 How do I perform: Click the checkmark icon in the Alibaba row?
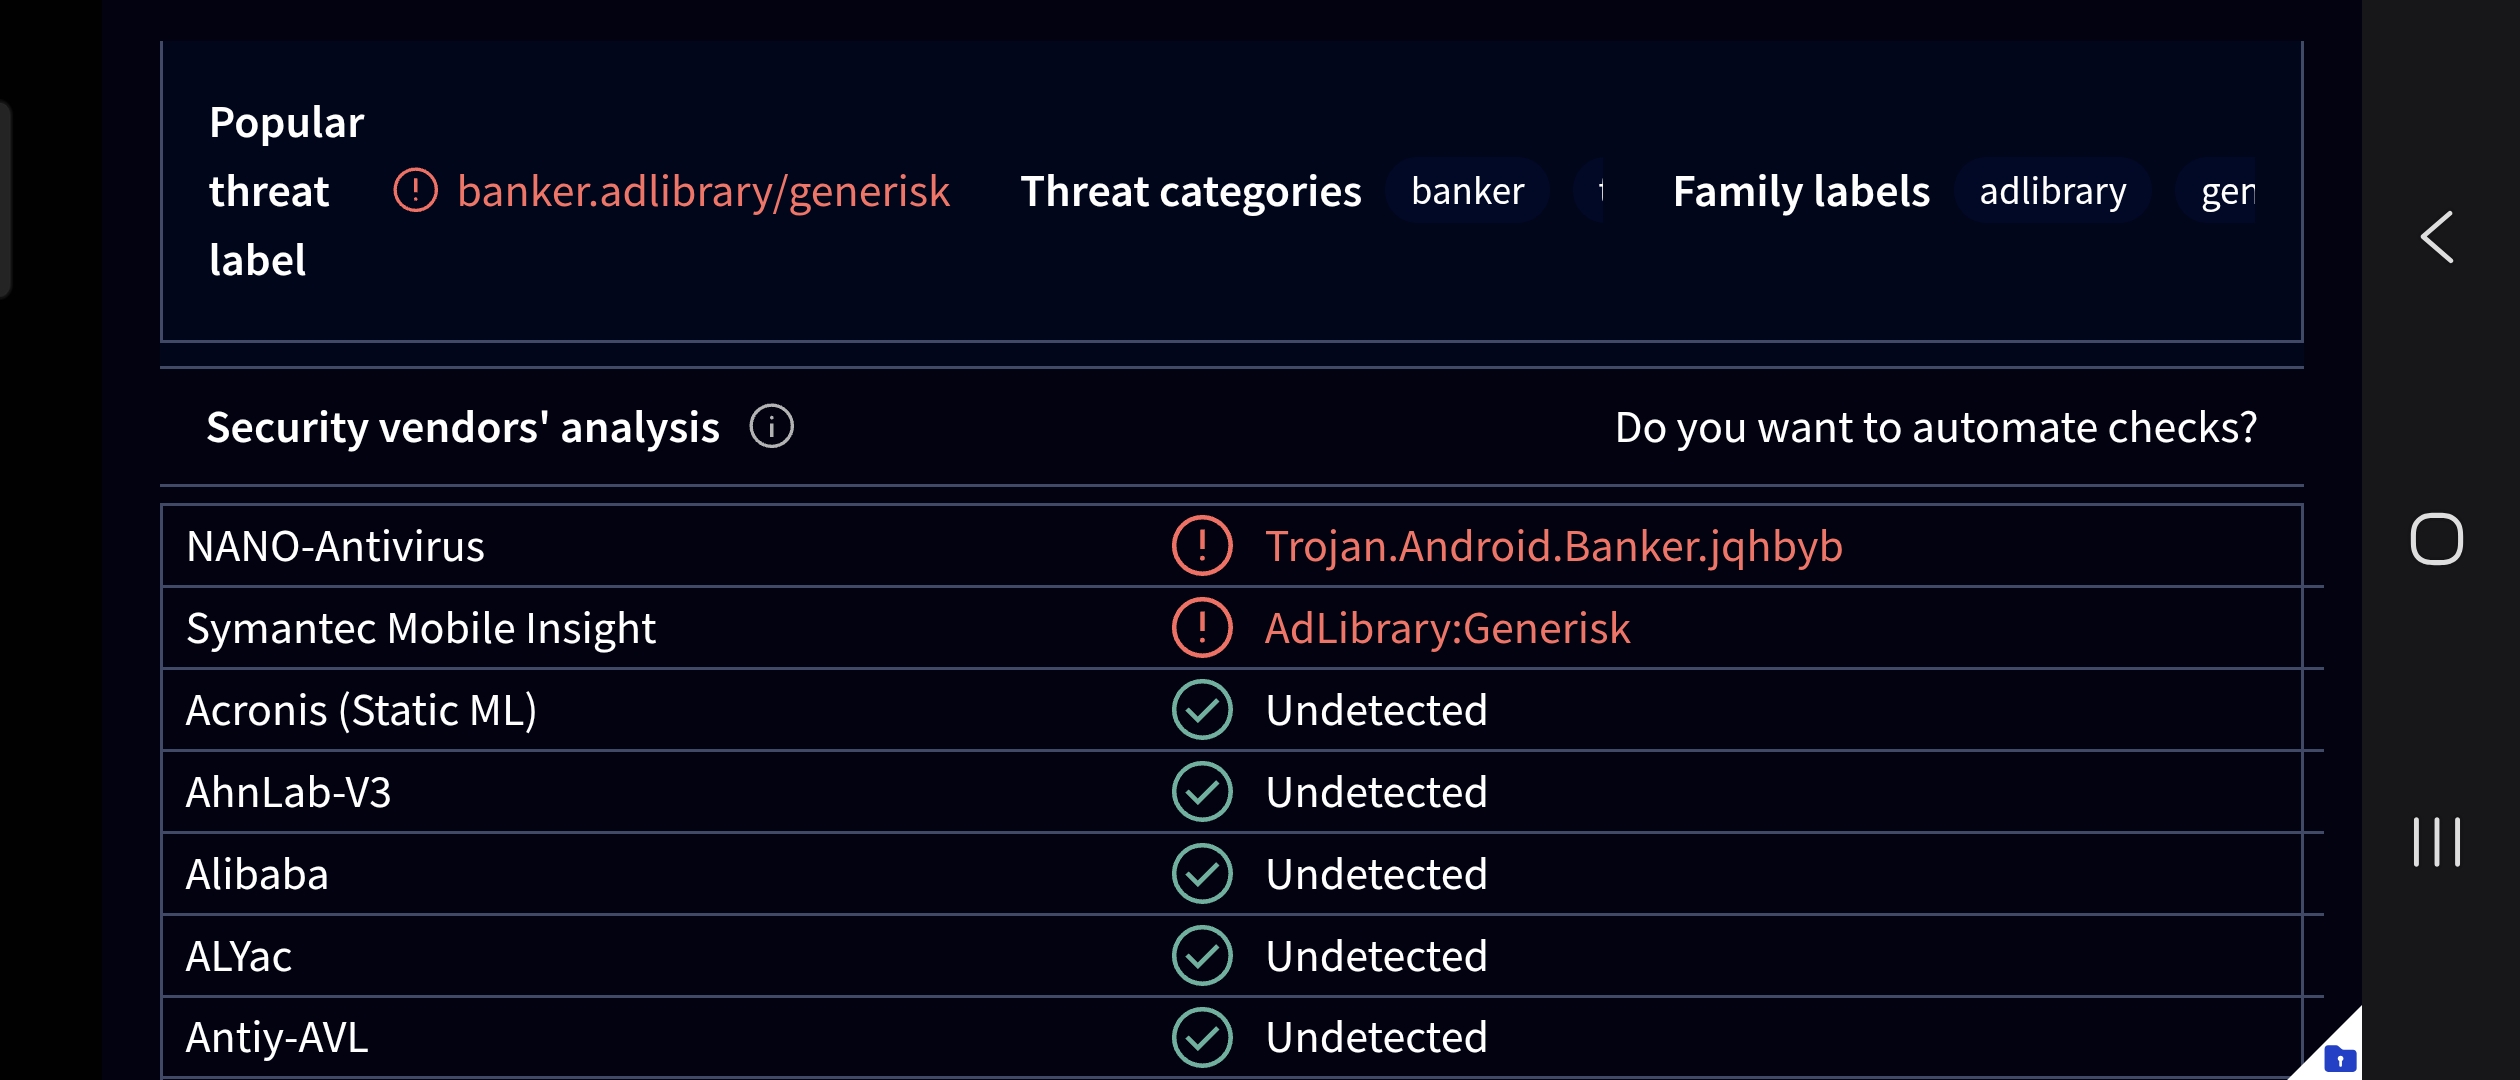(x=1202, y=874)
